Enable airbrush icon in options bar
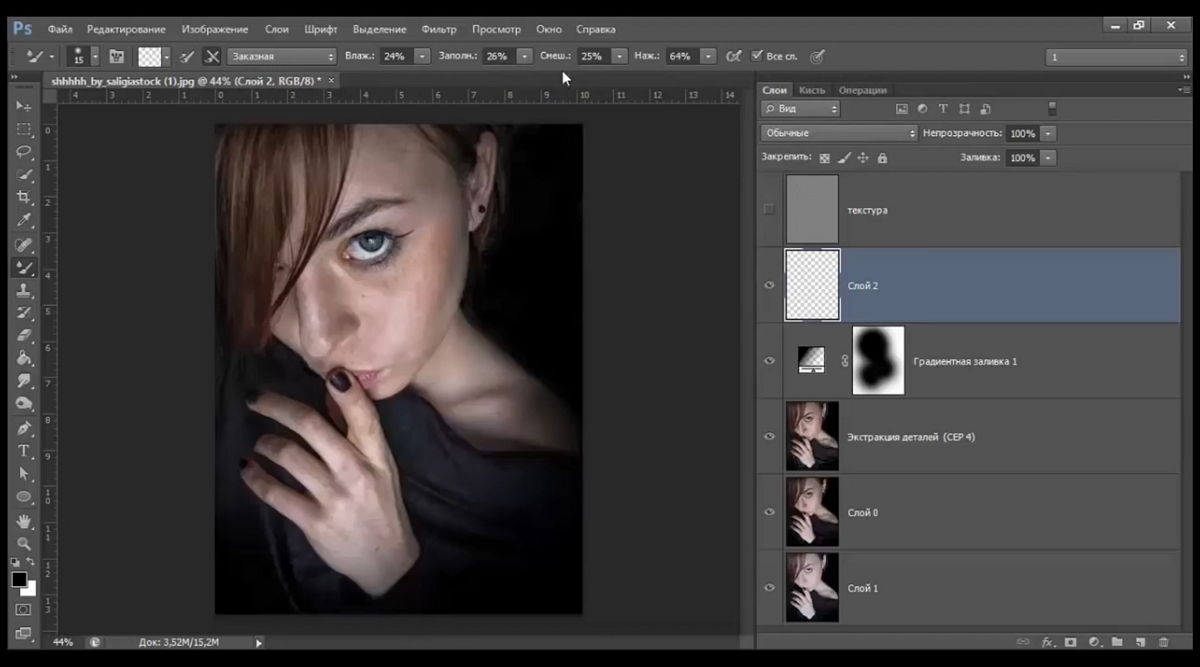The height and width of the screenshot is (667, 1200). click(733, 57)
